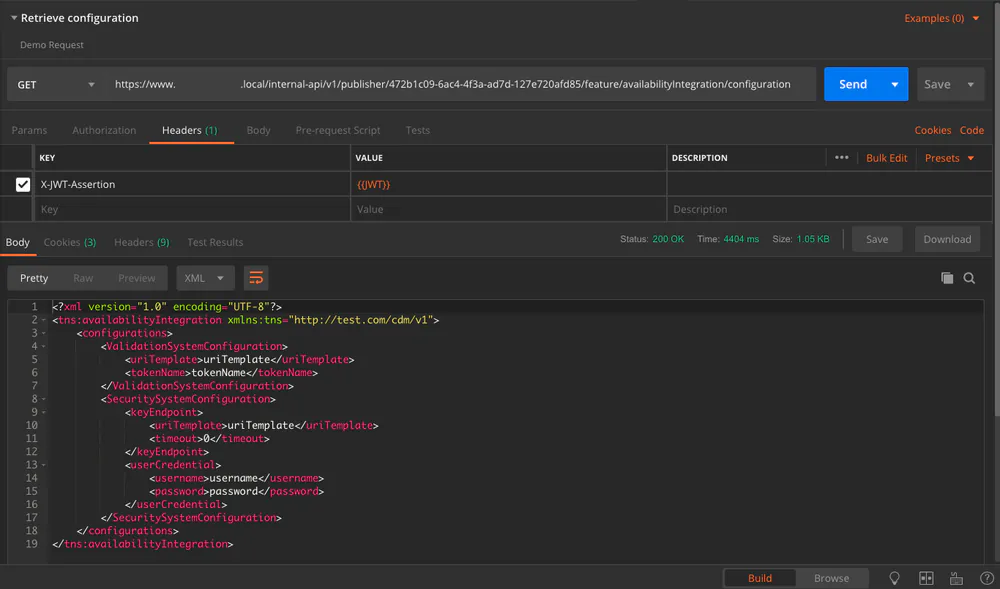
Task: Open the Code link near Cookies
Action: point(971,130)
